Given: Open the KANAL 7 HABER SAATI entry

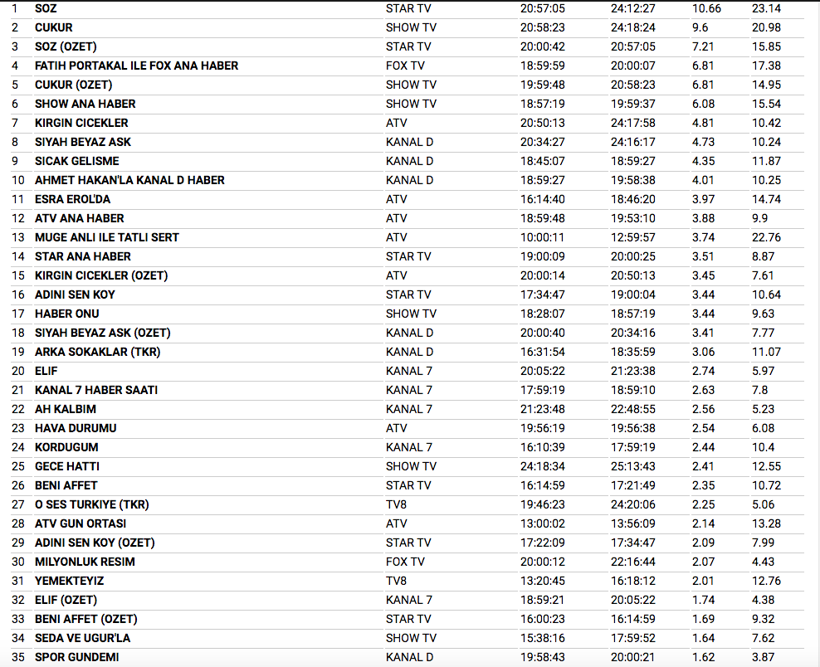Looking at the screenshot, I should tap(96, 390).
